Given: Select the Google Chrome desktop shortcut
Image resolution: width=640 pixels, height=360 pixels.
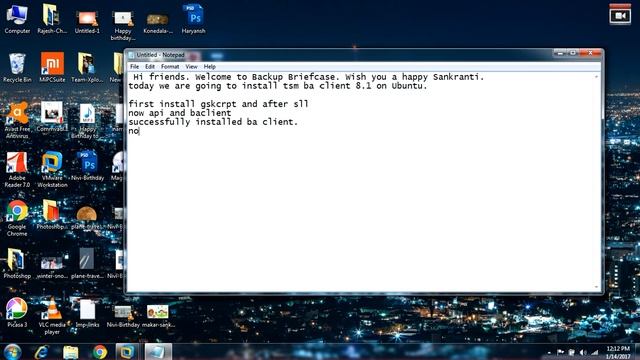Looking at the screenshot, I should tap(17, 218).
